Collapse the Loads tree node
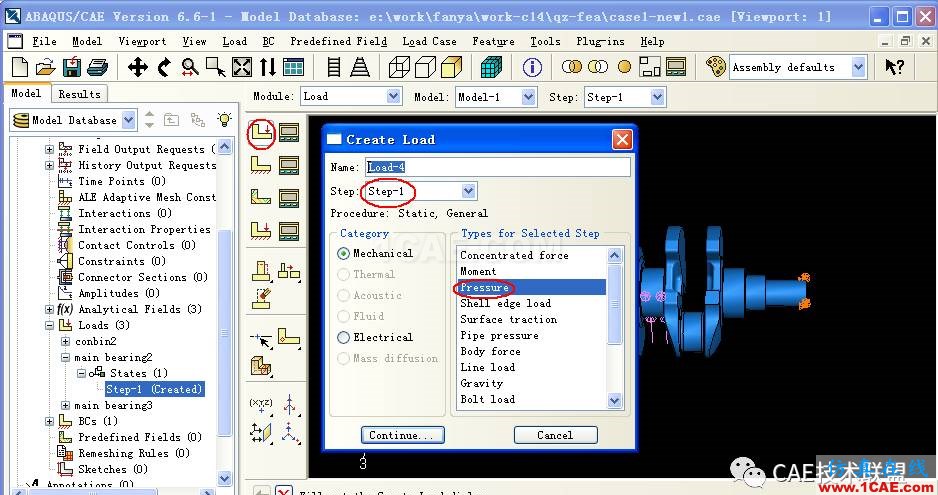 [x=50, y=326]
